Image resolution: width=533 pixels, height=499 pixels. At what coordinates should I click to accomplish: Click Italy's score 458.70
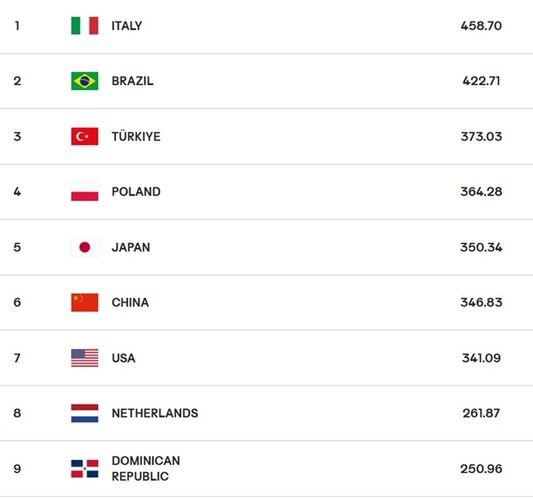click(481, 26)
